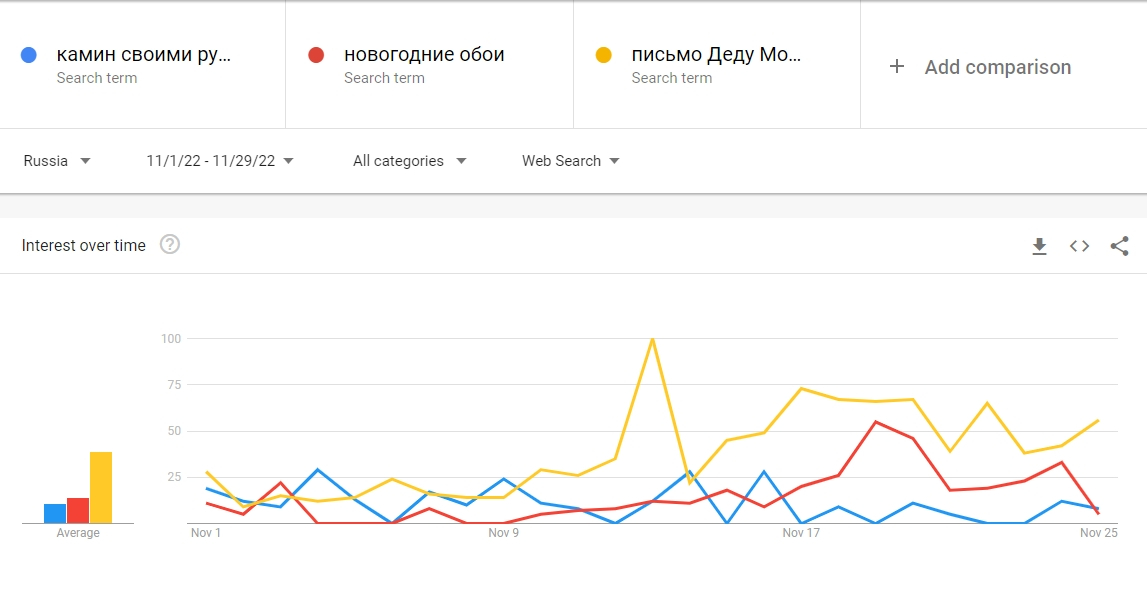Image resolution: width=1147 pixels, height=607 pixels.
Task: Click the yellow line peak at 100
Action: 652,339
